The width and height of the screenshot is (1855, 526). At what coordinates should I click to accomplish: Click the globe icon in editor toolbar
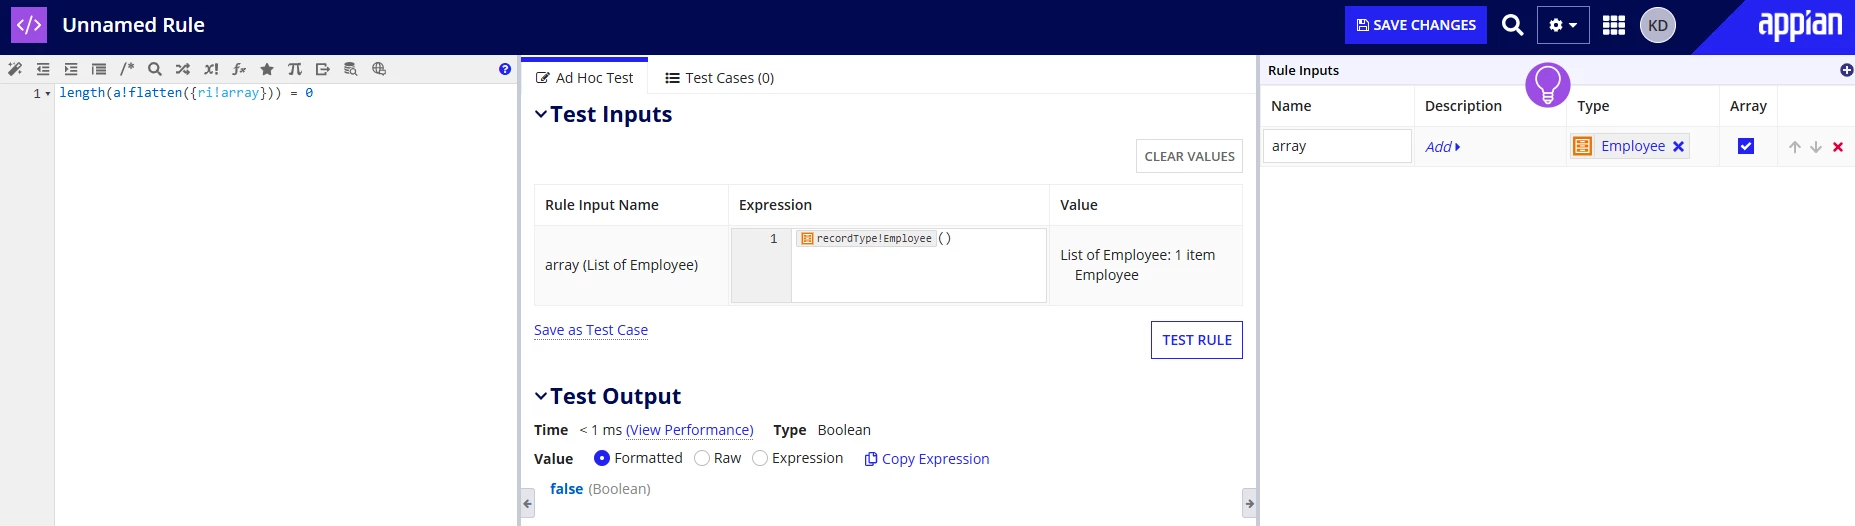point(379,69)
